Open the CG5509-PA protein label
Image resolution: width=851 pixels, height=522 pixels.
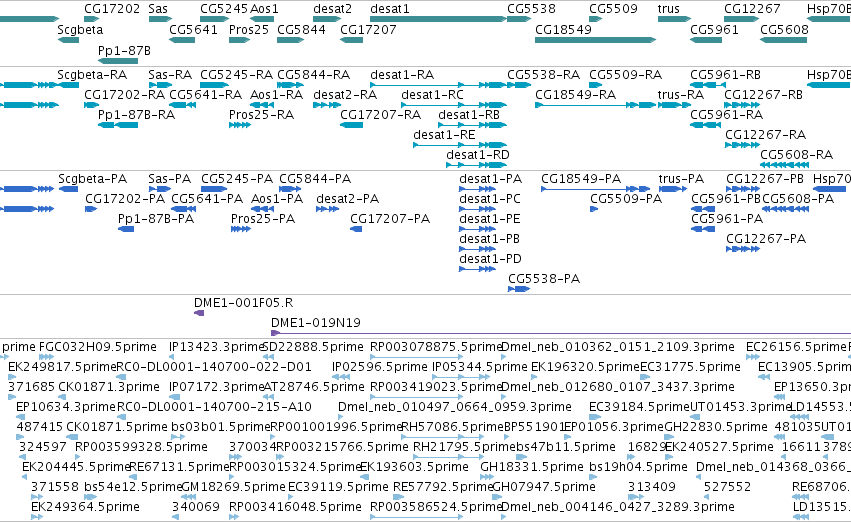(x=626, y=199)
